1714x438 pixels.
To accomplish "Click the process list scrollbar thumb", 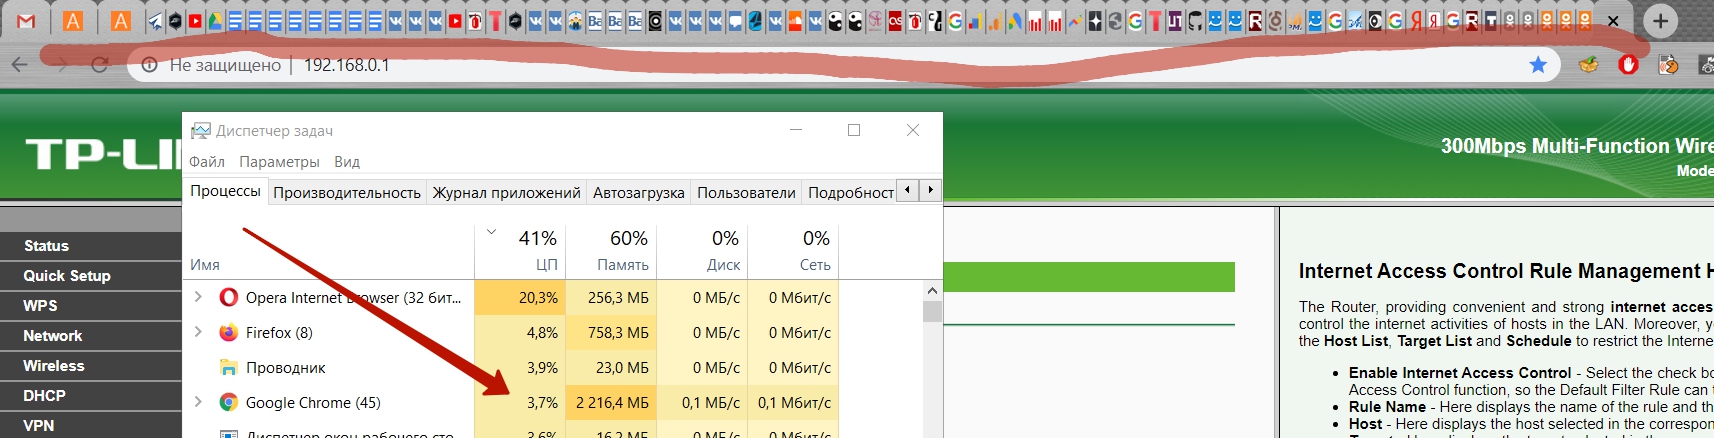I will coord(932,311).
